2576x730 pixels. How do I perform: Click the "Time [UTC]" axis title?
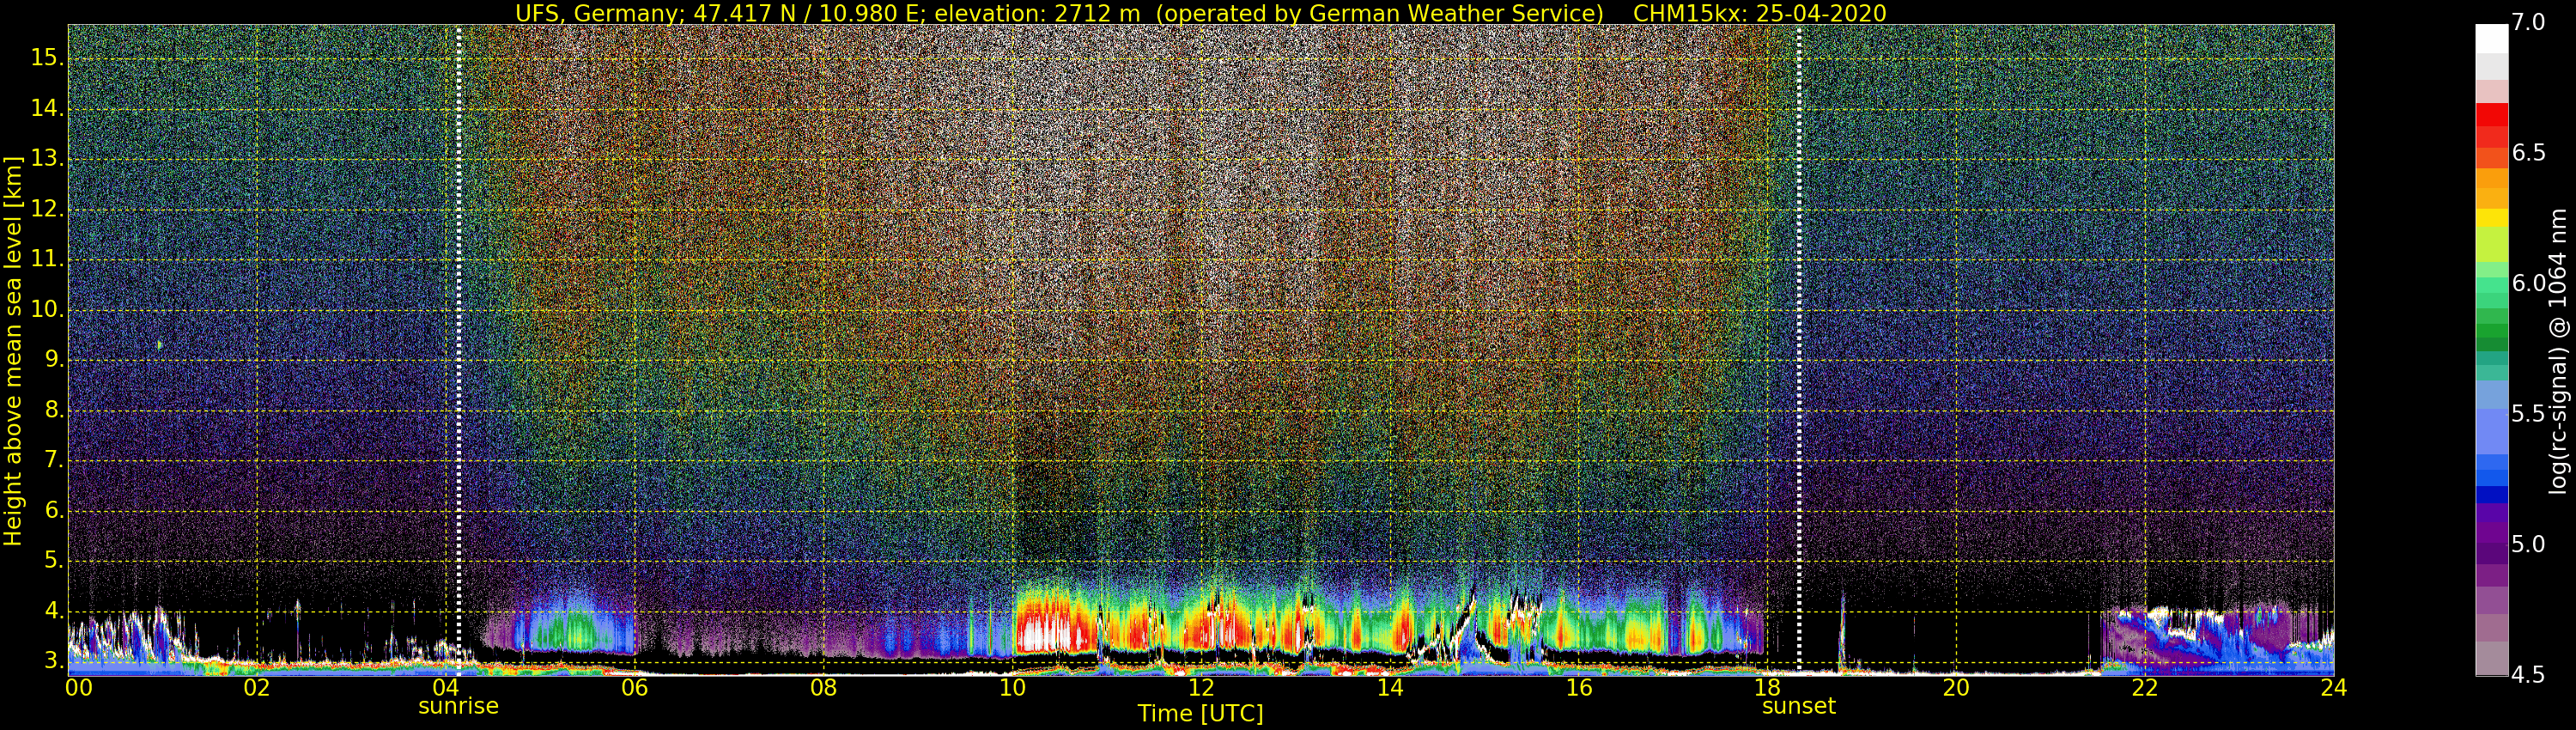1200,714
